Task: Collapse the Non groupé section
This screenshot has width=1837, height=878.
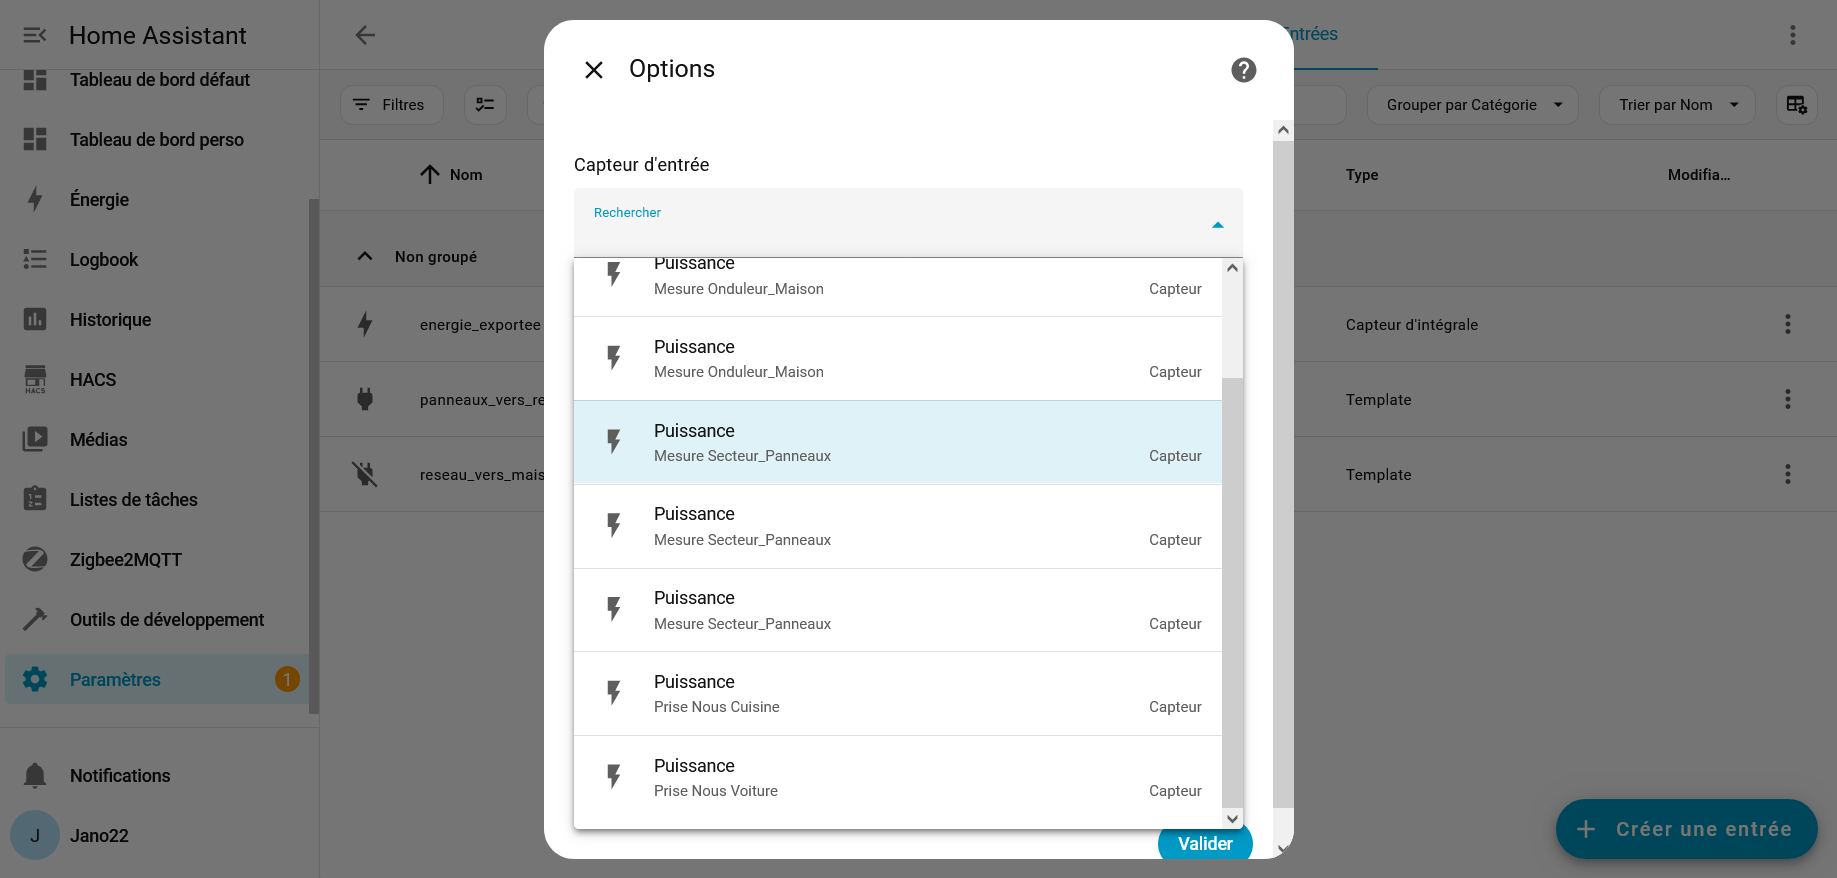Action: 365,257
